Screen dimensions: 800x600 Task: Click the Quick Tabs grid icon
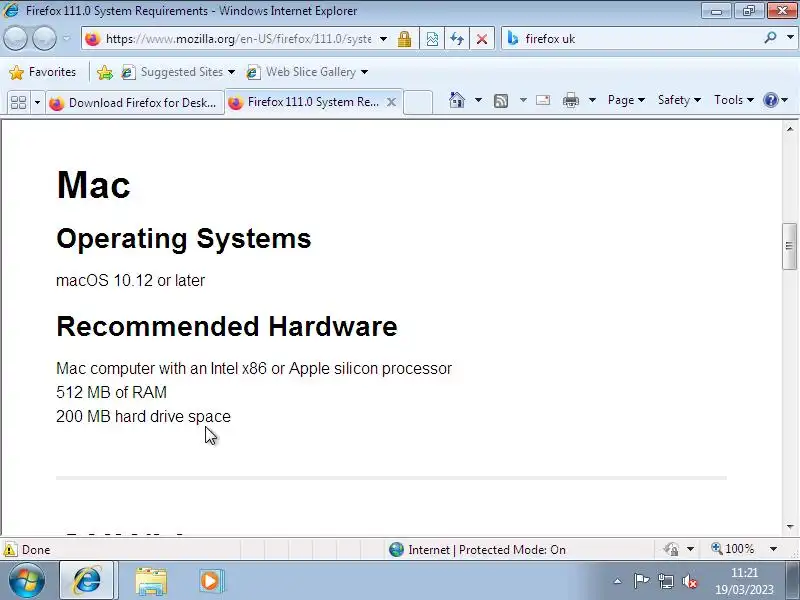click(18, 103)
